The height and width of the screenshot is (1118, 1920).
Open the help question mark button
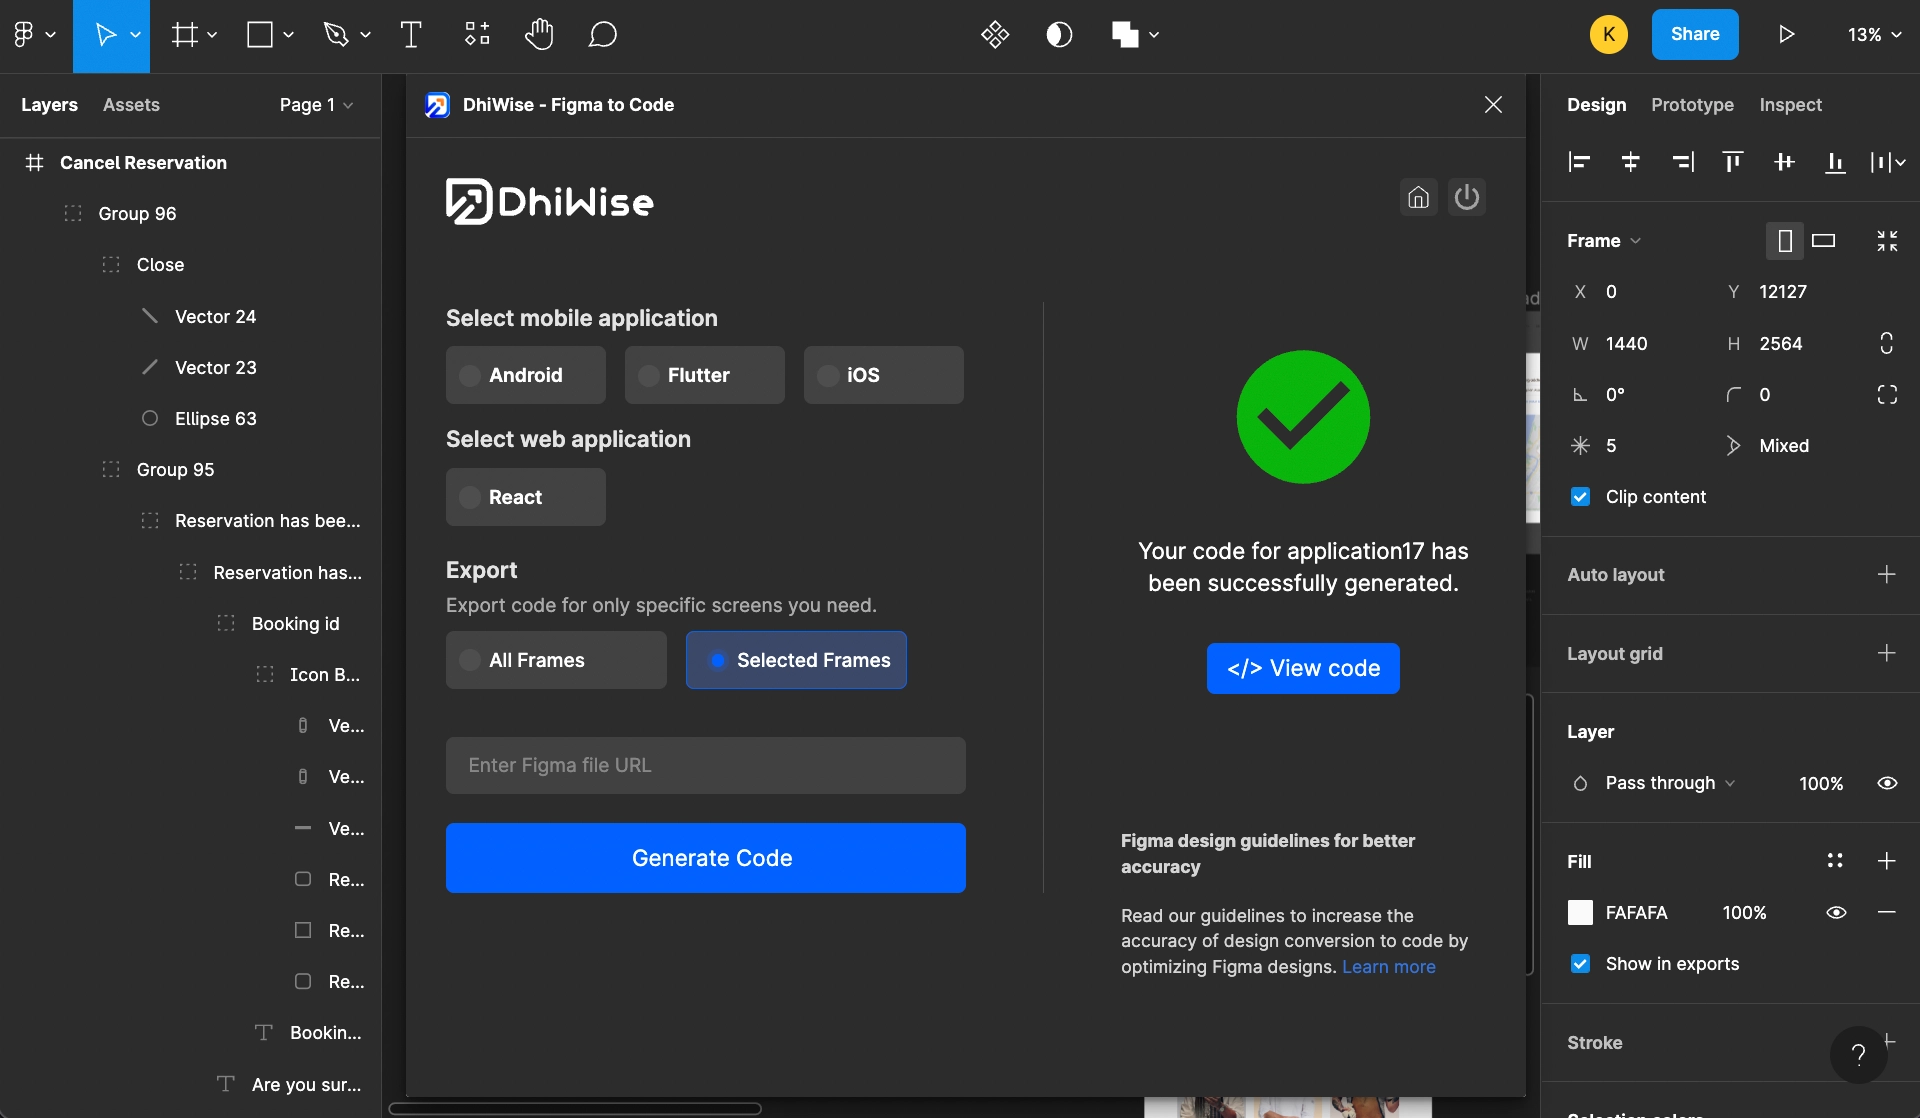click(x=1858, y=1054)
